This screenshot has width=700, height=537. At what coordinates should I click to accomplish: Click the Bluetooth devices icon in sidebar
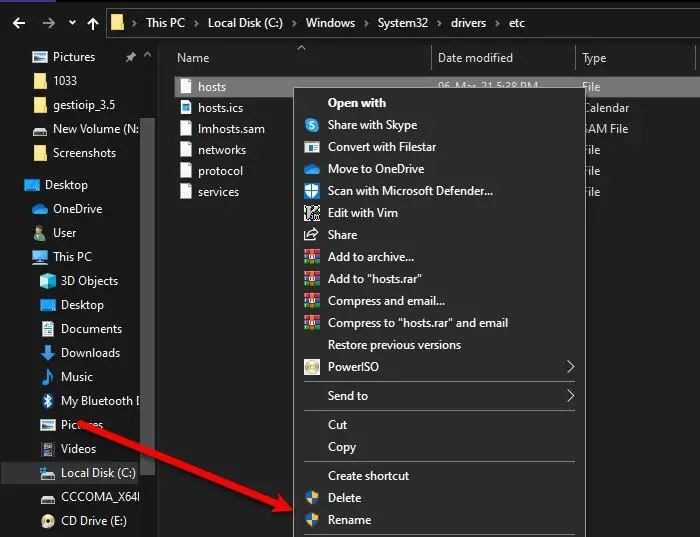pos(48,401)
